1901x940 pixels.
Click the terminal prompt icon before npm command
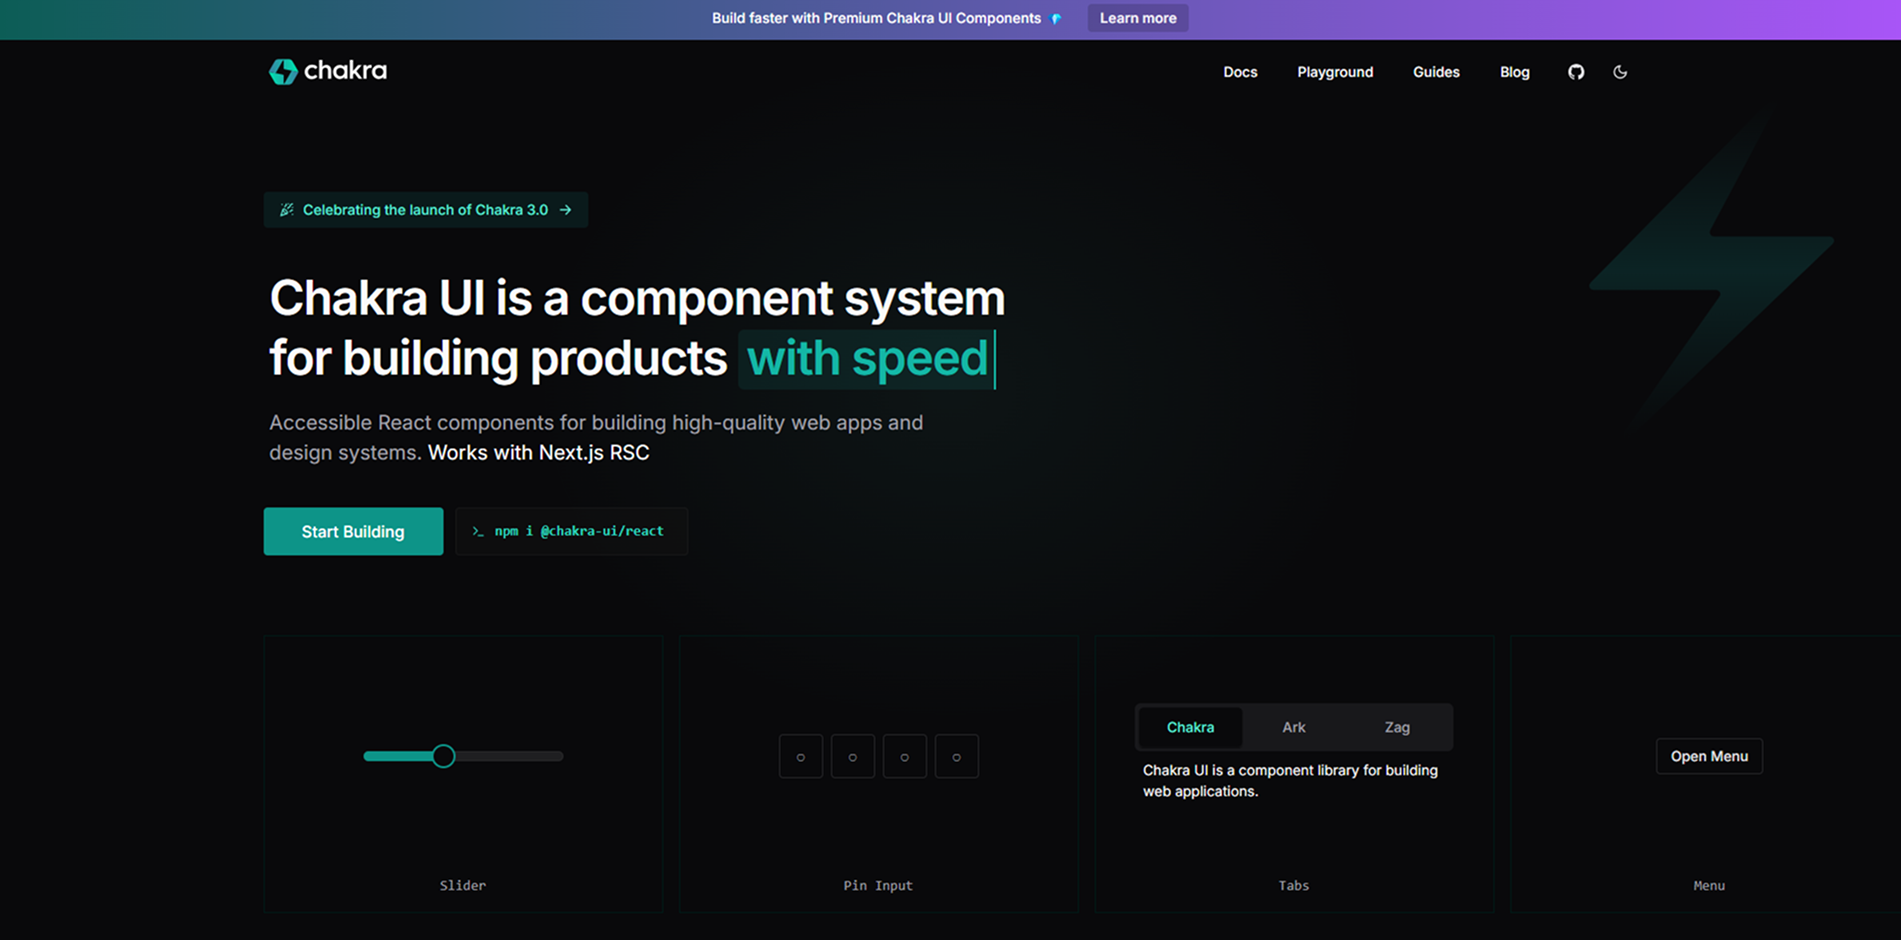(478, 532)
